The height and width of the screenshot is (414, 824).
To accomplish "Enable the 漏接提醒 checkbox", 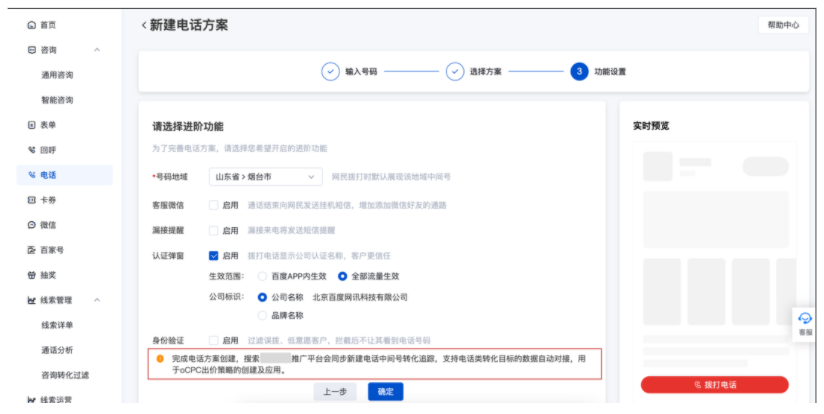I will point(213,231).
